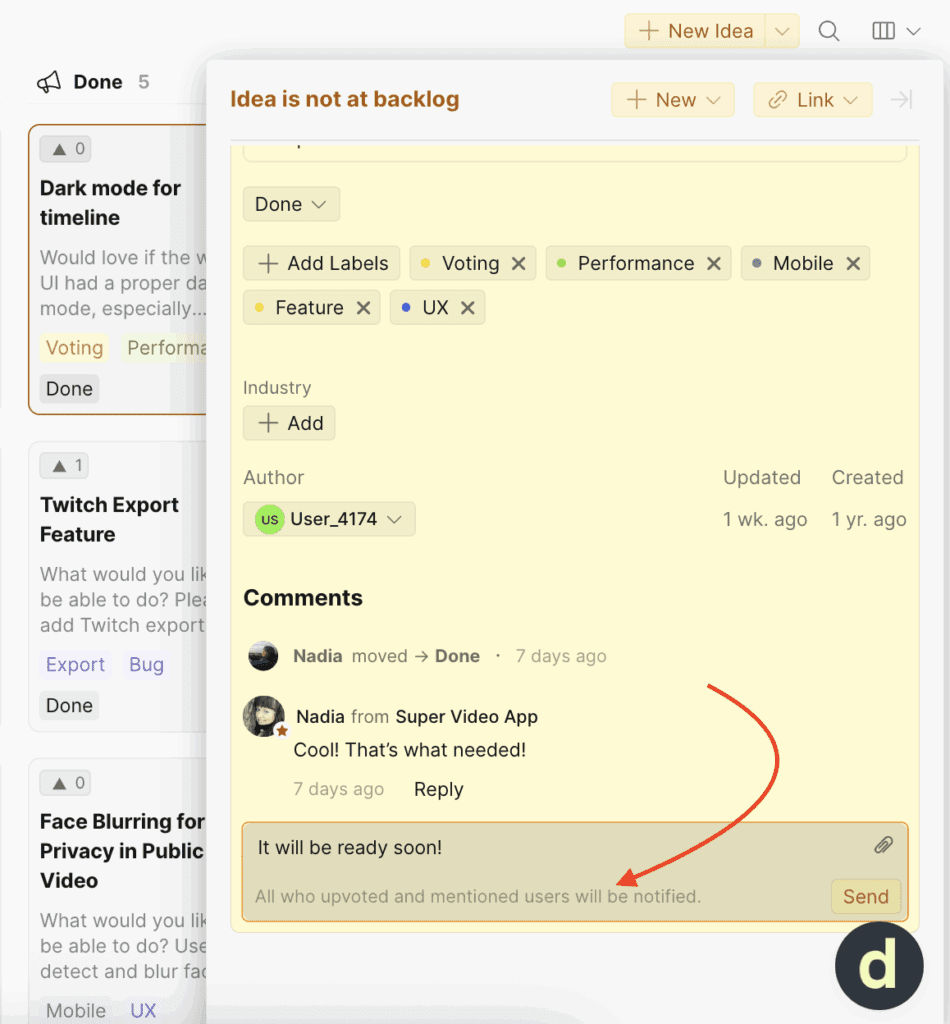Remove the Mobile label chip
Image resolution: width=950 pixels, height=1024 pixels.
click(x=853, y=264)
